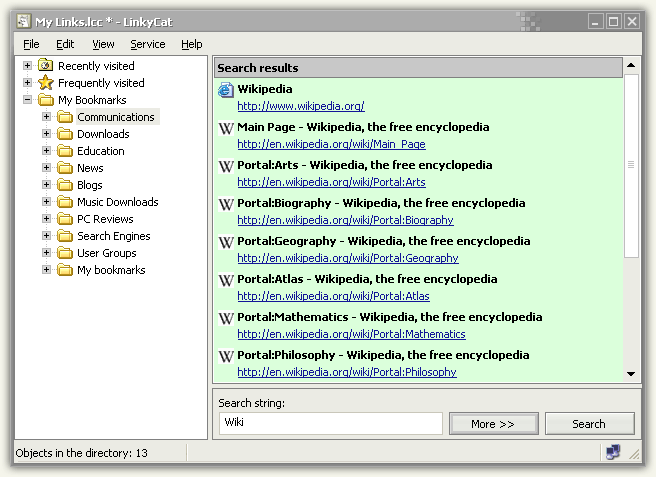Open the wiki/Portal:Arts link
The height and width of the screenshot is (477, 656).
(x=331, y=182)
